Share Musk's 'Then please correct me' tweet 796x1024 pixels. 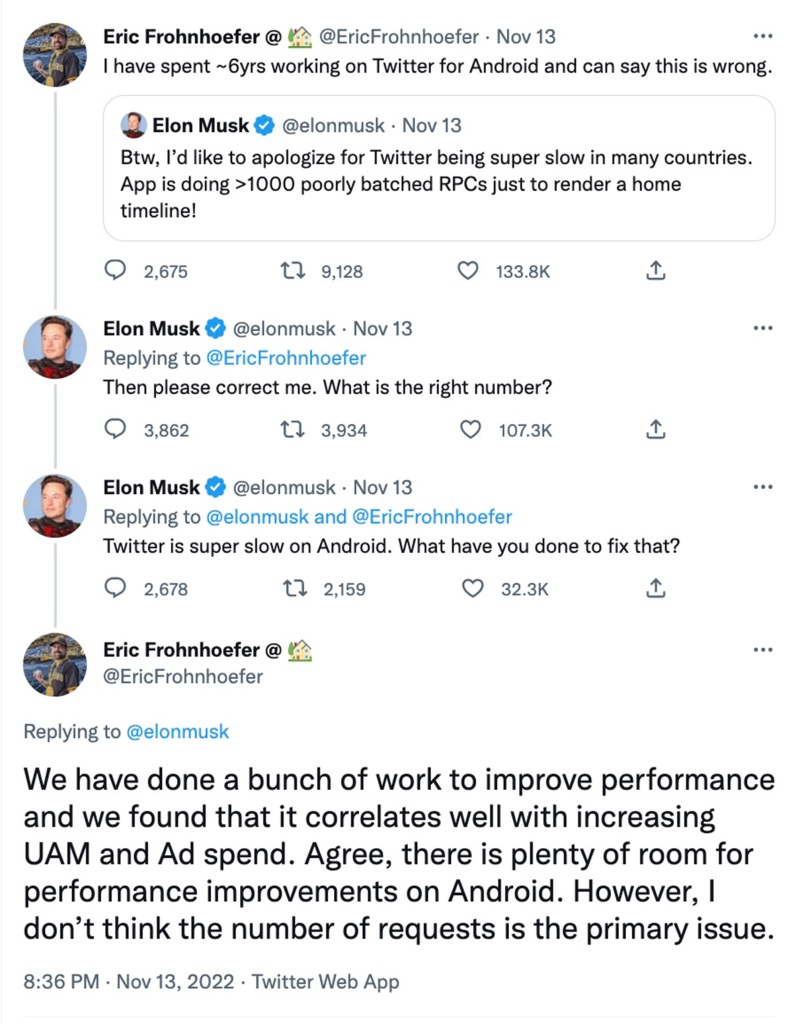656,430
